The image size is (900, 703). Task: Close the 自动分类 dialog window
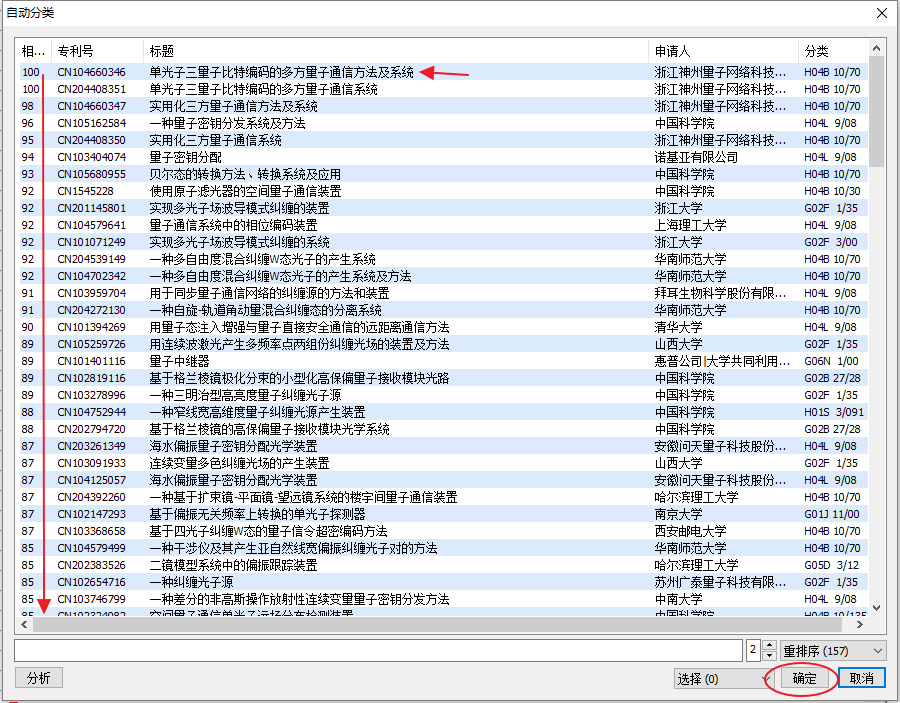(x=881, y=13)
